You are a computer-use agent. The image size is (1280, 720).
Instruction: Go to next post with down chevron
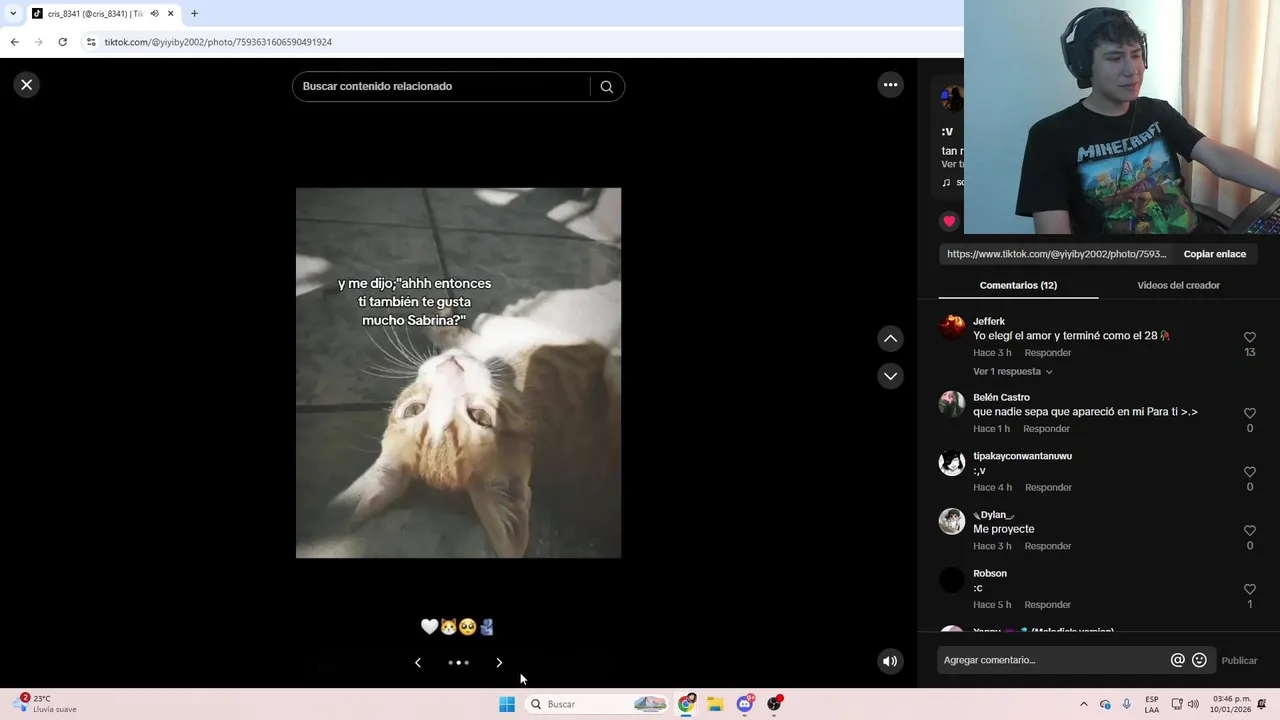(x=890, y=376)
